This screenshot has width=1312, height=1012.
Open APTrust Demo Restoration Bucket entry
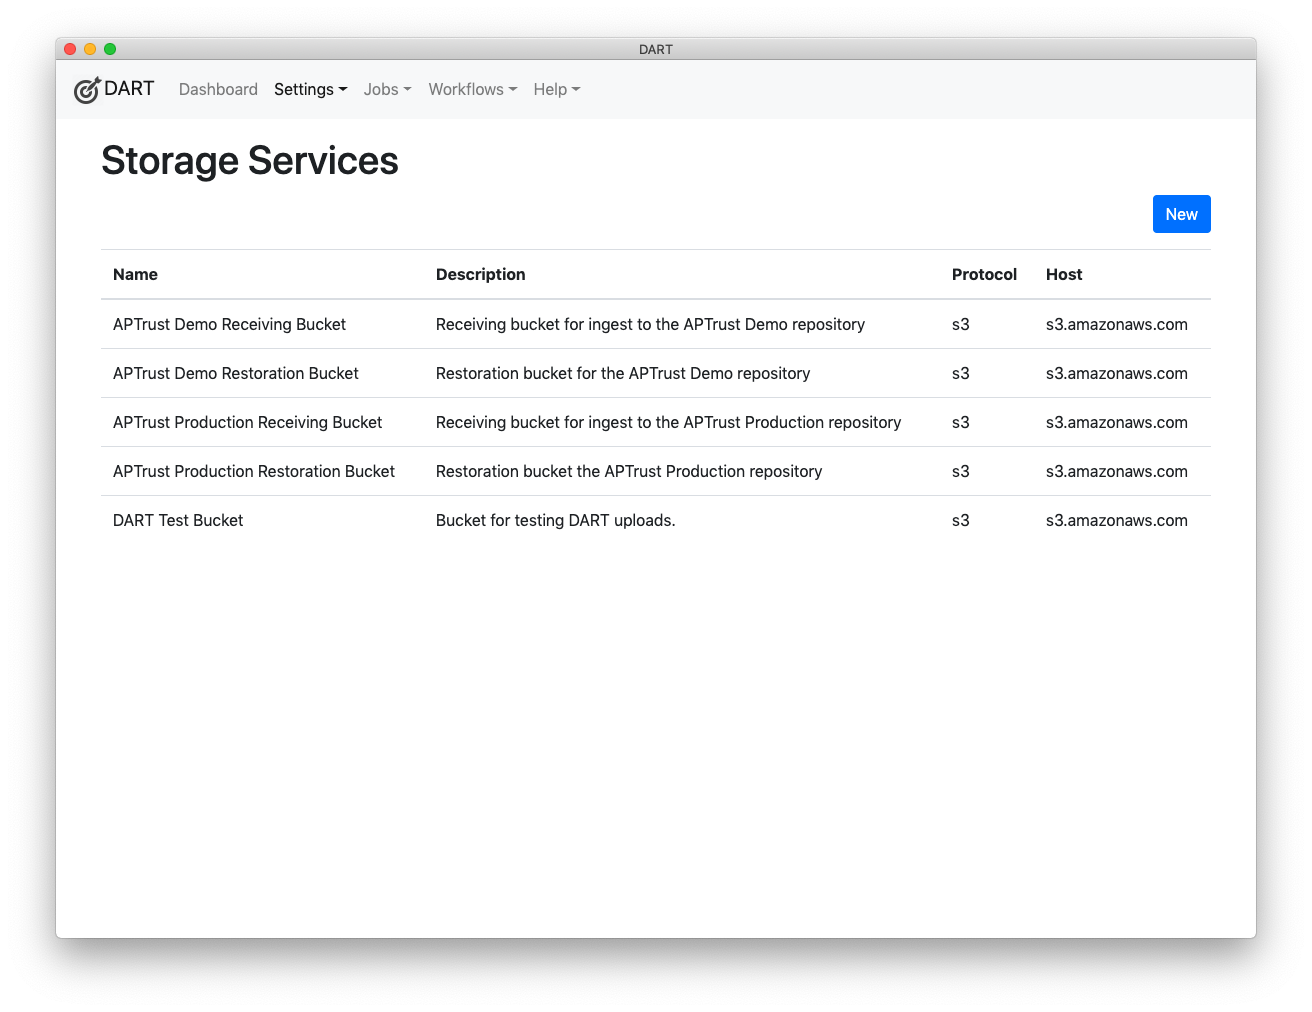235,373
